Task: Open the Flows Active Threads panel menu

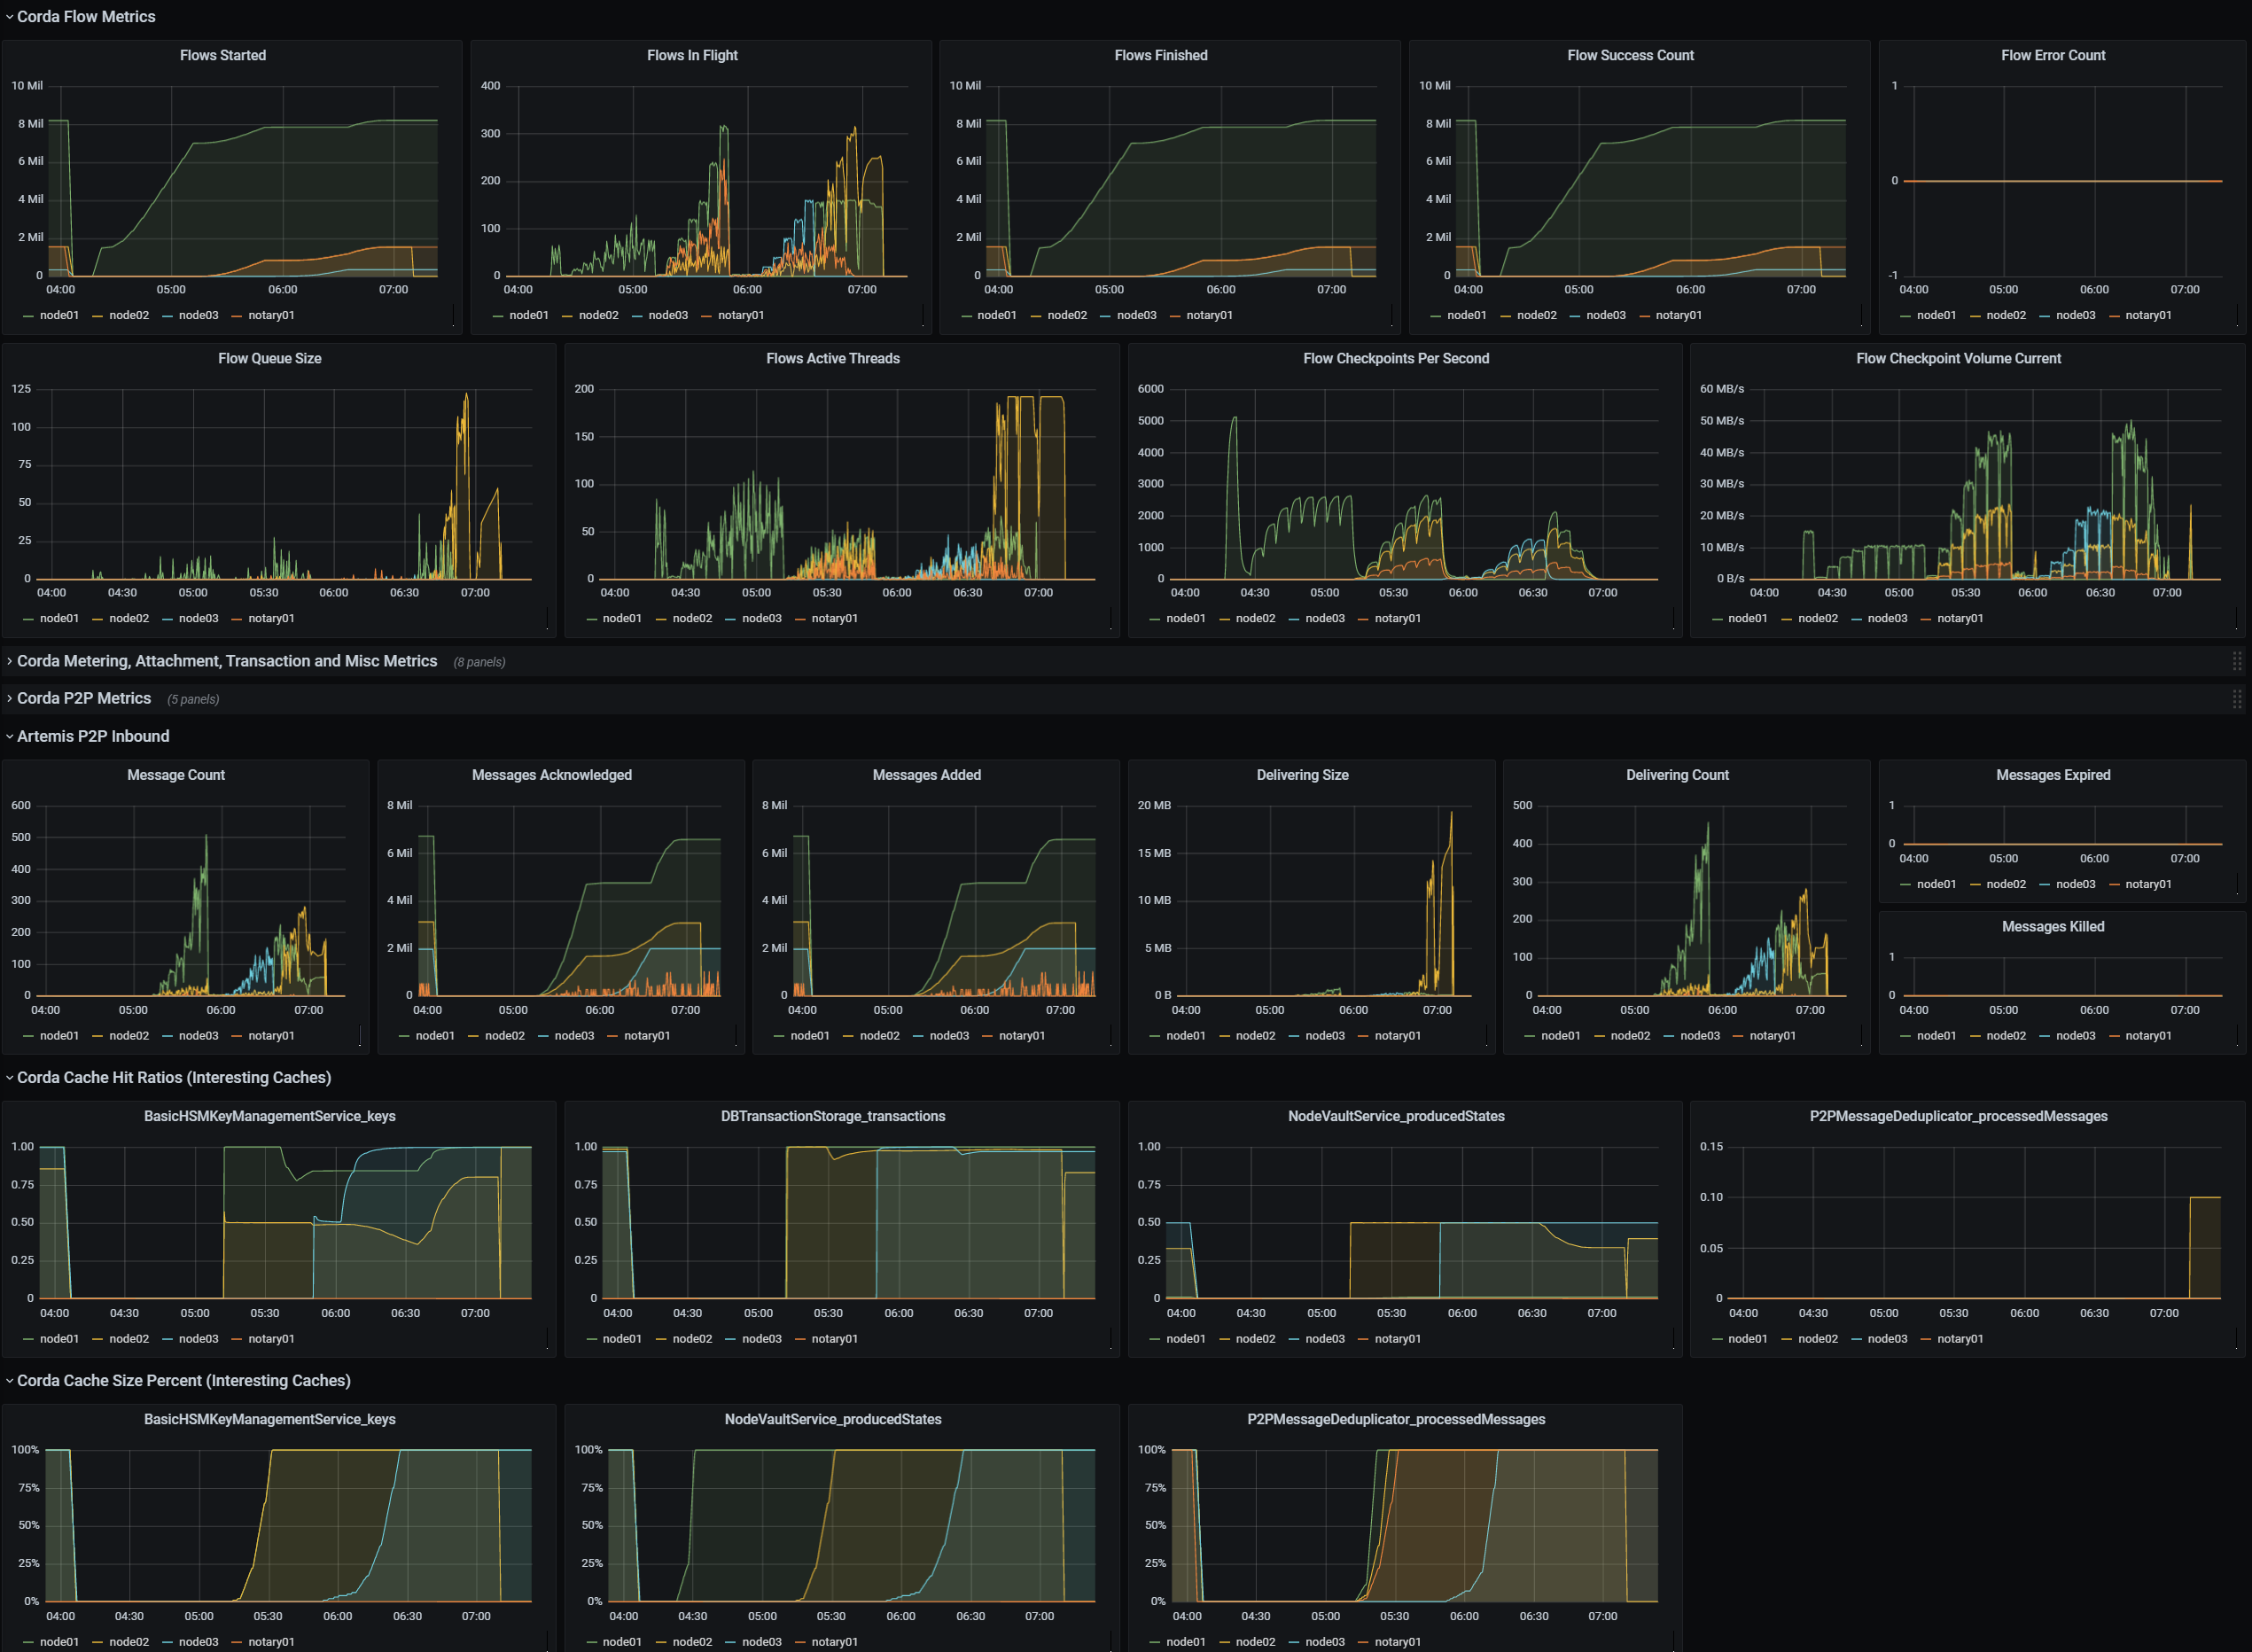Action: [833, 358]
